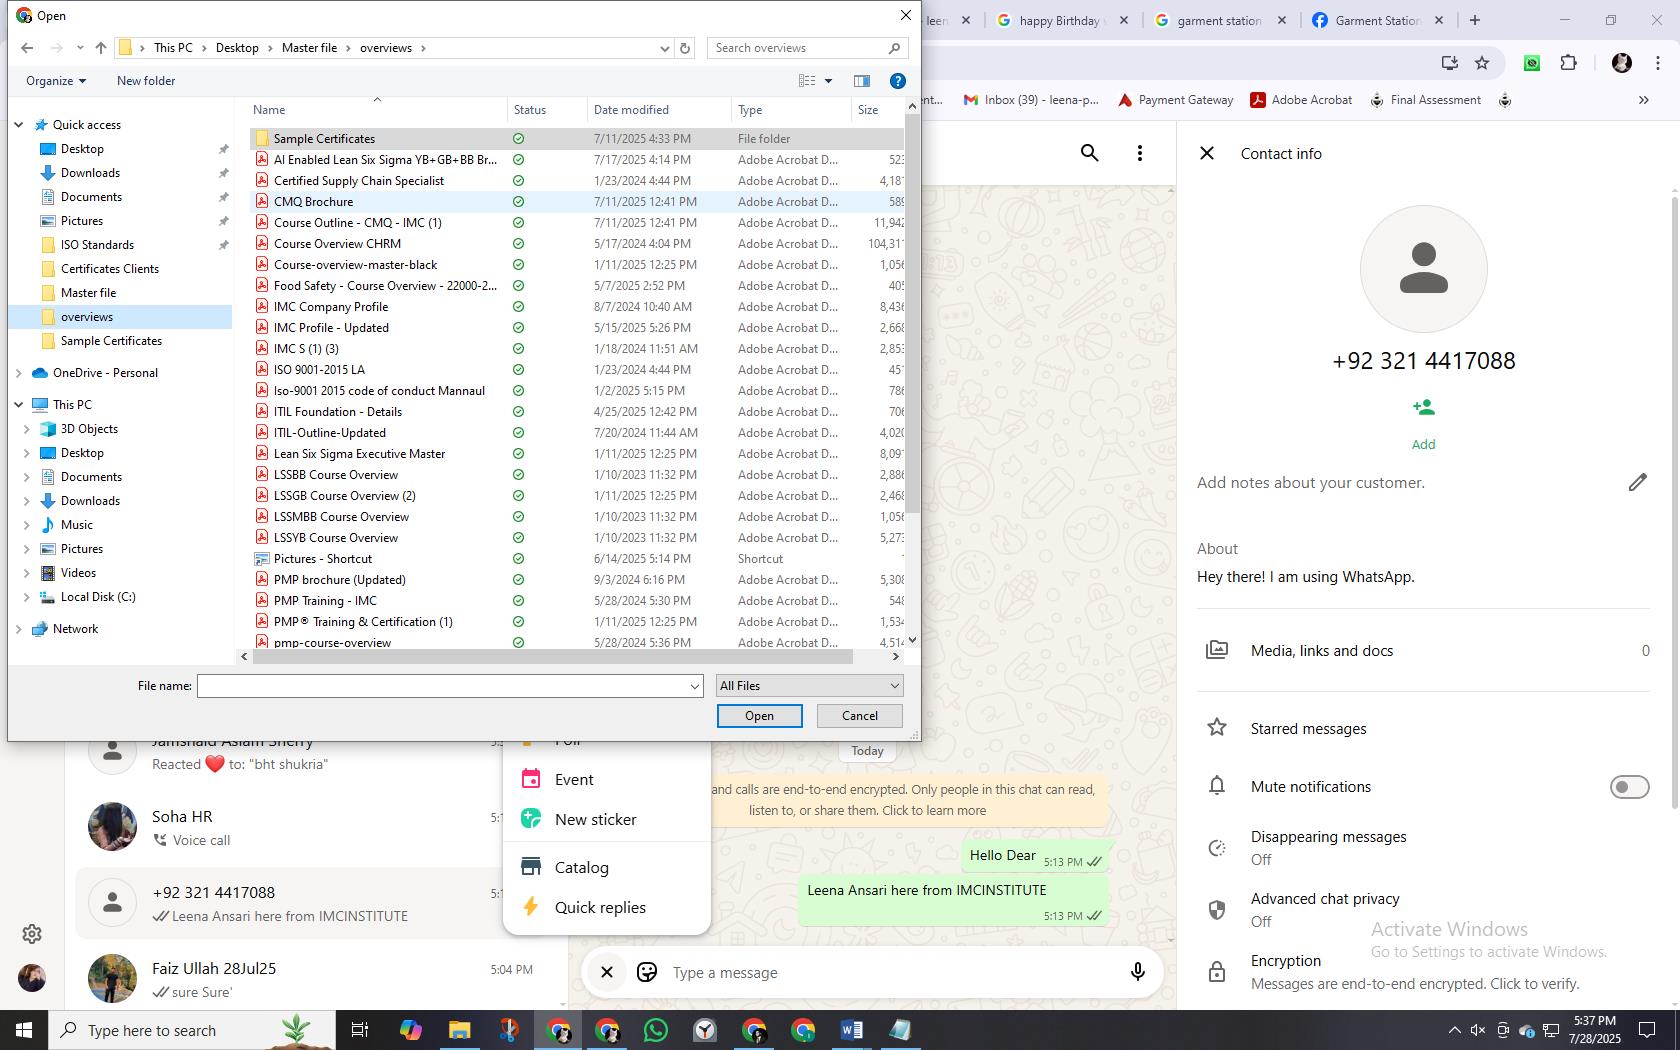Click the Windows Start button

(24, 1030)
